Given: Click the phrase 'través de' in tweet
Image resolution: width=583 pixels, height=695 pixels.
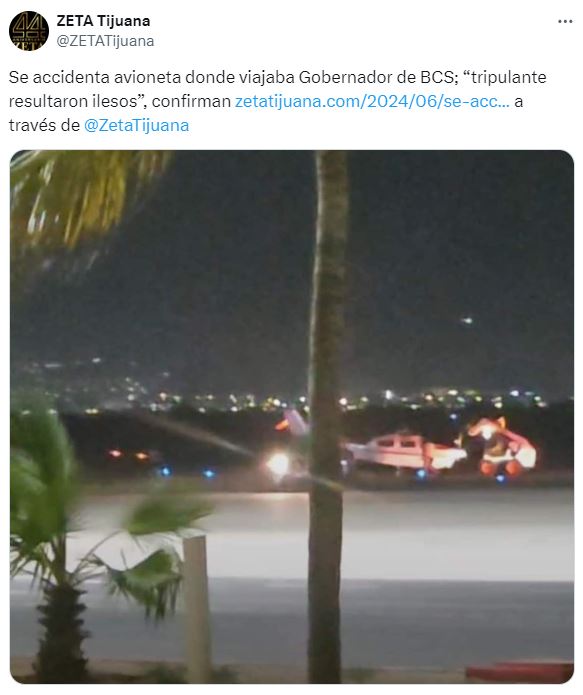Looking at the screenshot, I should pyautogui.click(x=44, y=125).
